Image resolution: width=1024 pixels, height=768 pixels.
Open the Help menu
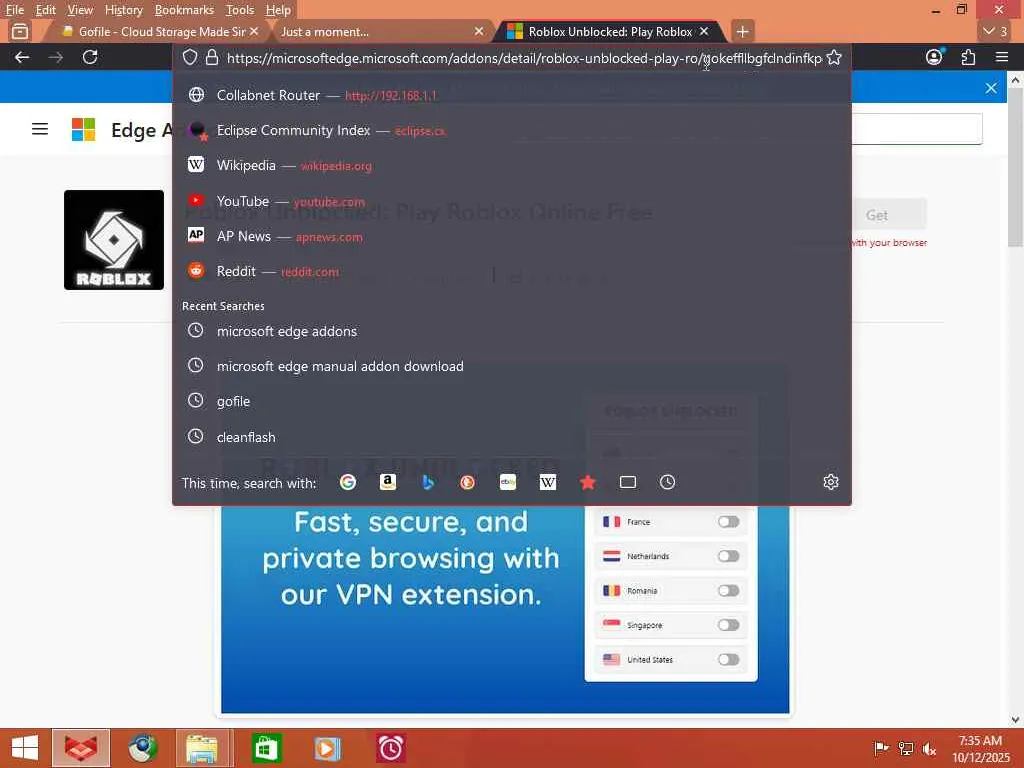coord(278,10)
